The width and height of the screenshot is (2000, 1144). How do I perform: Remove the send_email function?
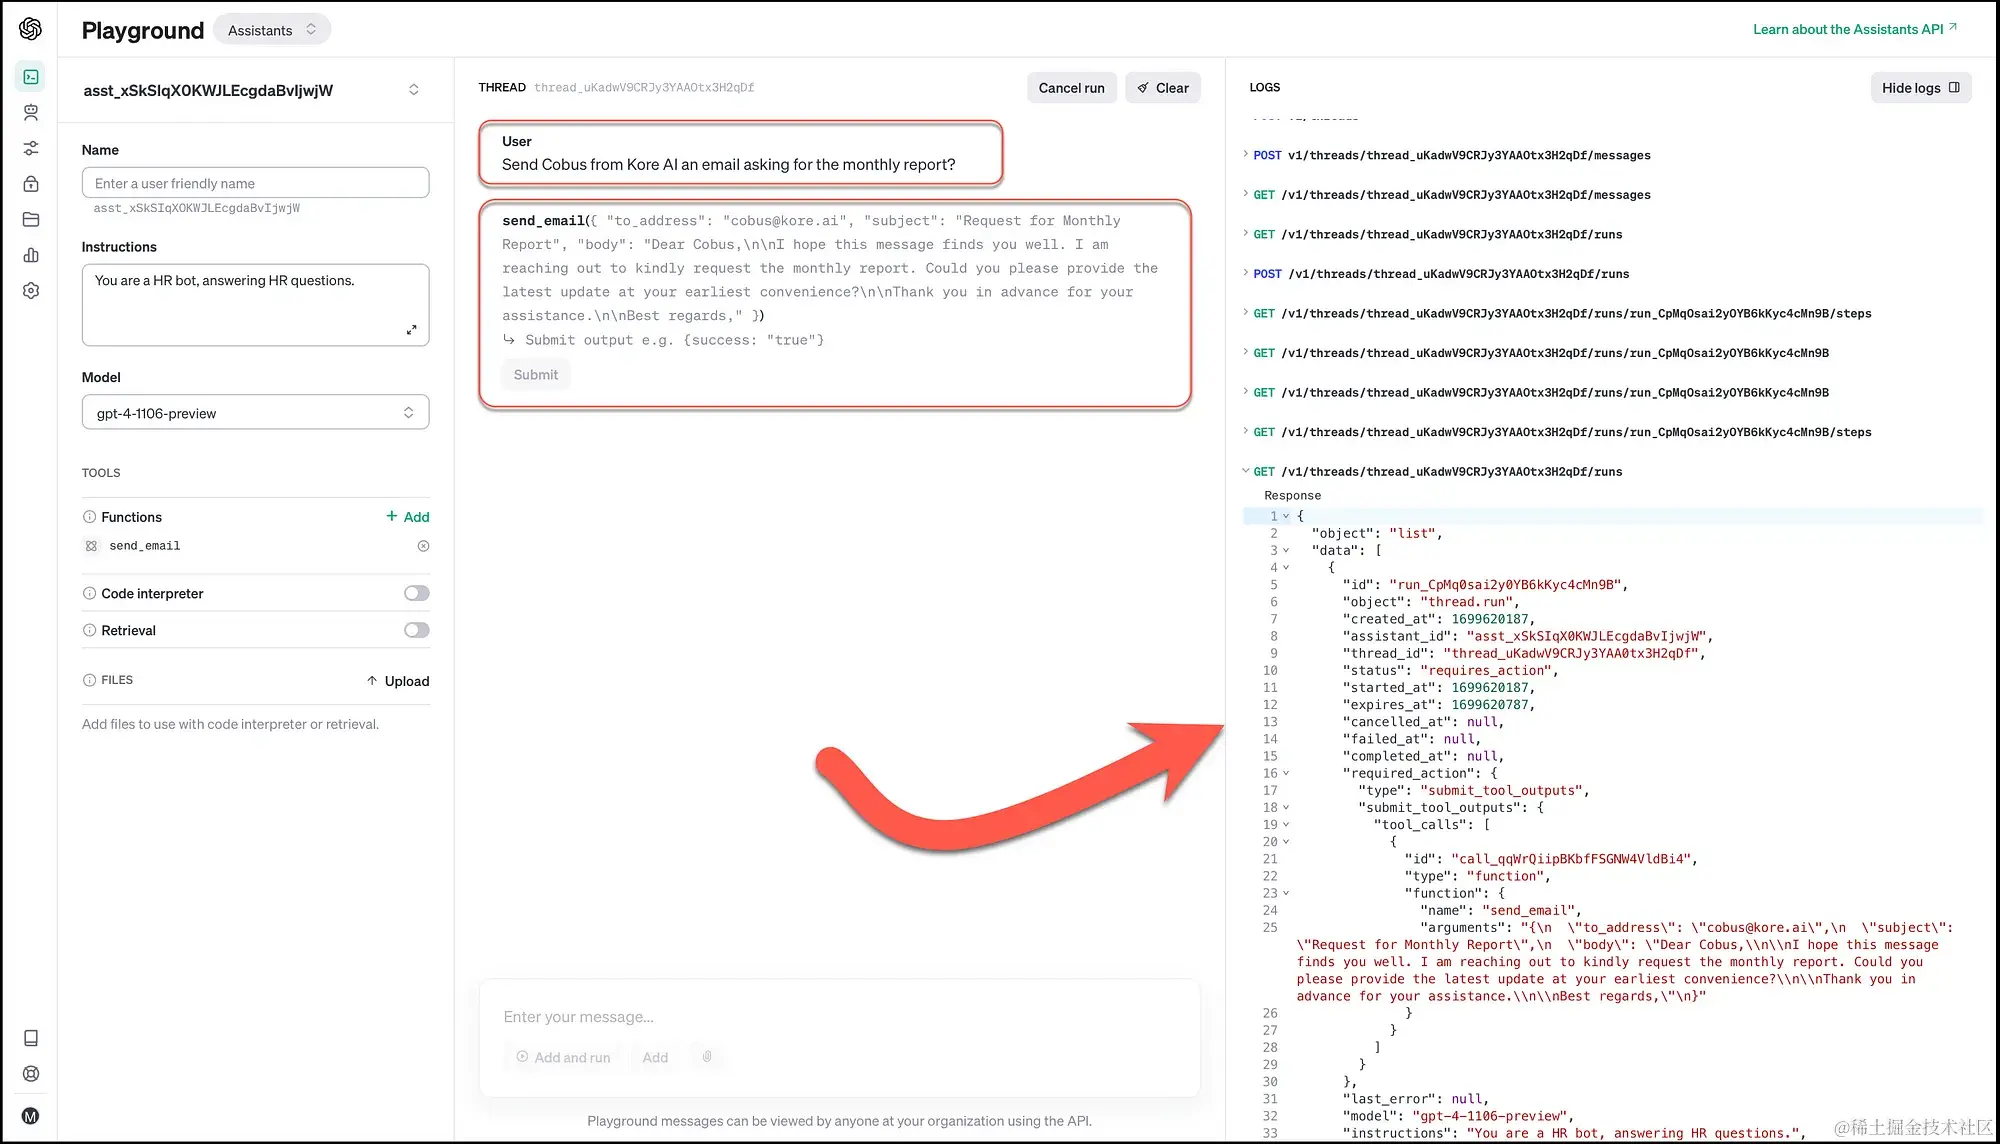pos(423,546)
